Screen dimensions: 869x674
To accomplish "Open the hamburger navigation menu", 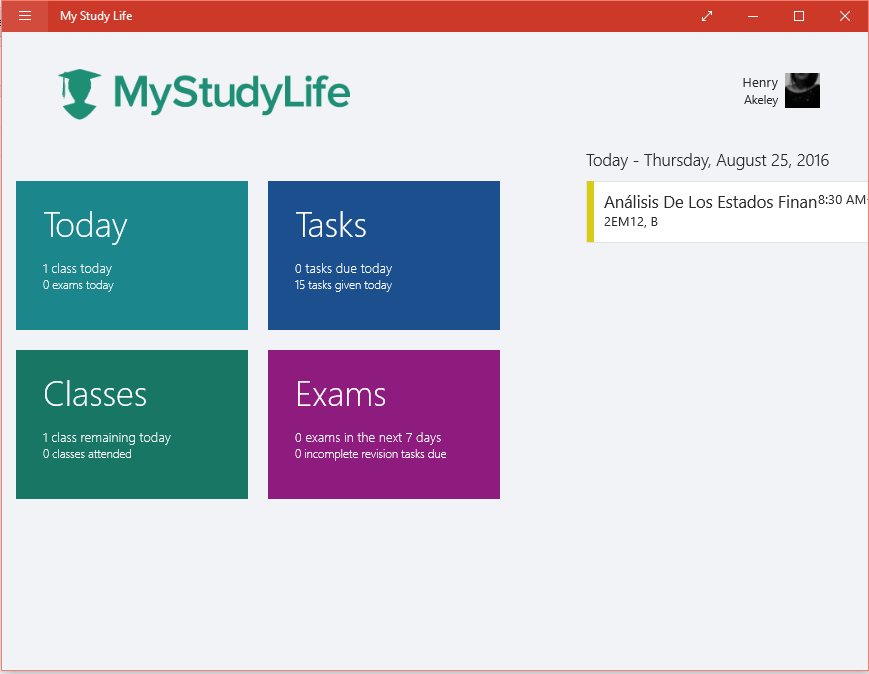I will coord(24,16).
